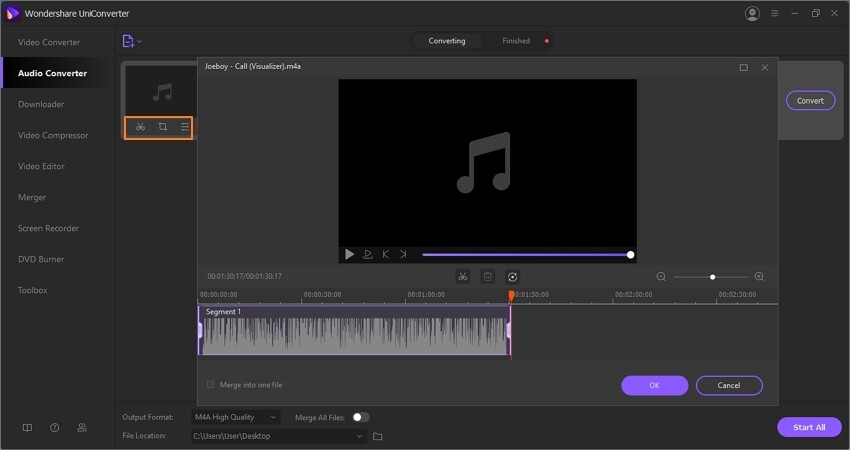Open the Video Editor section

[41, 166]
